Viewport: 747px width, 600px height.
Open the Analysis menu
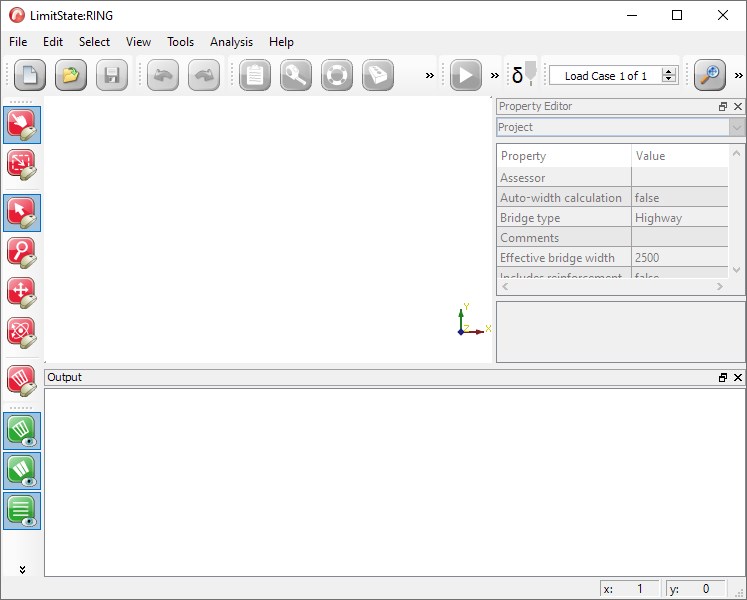[x=232, y=42]
